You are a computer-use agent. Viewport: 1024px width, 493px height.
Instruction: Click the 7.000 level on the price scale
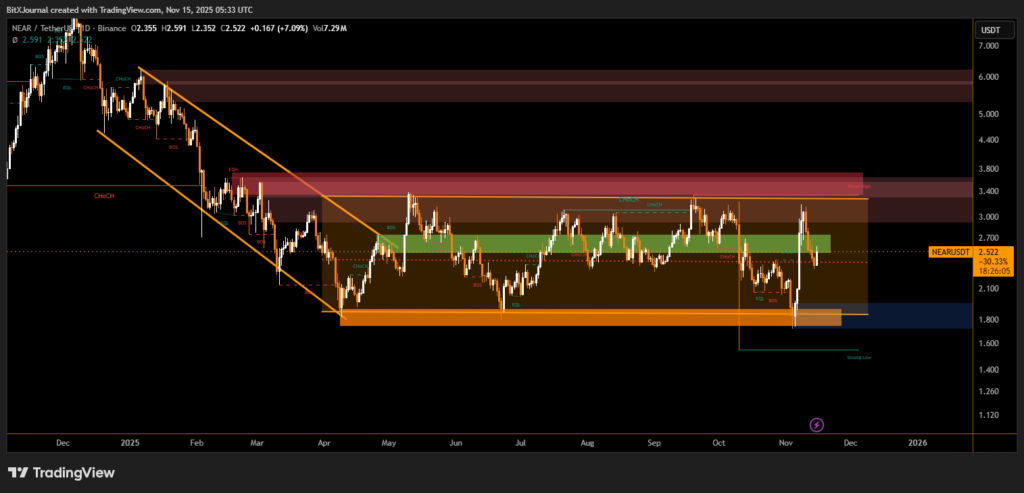pos(990,45)
